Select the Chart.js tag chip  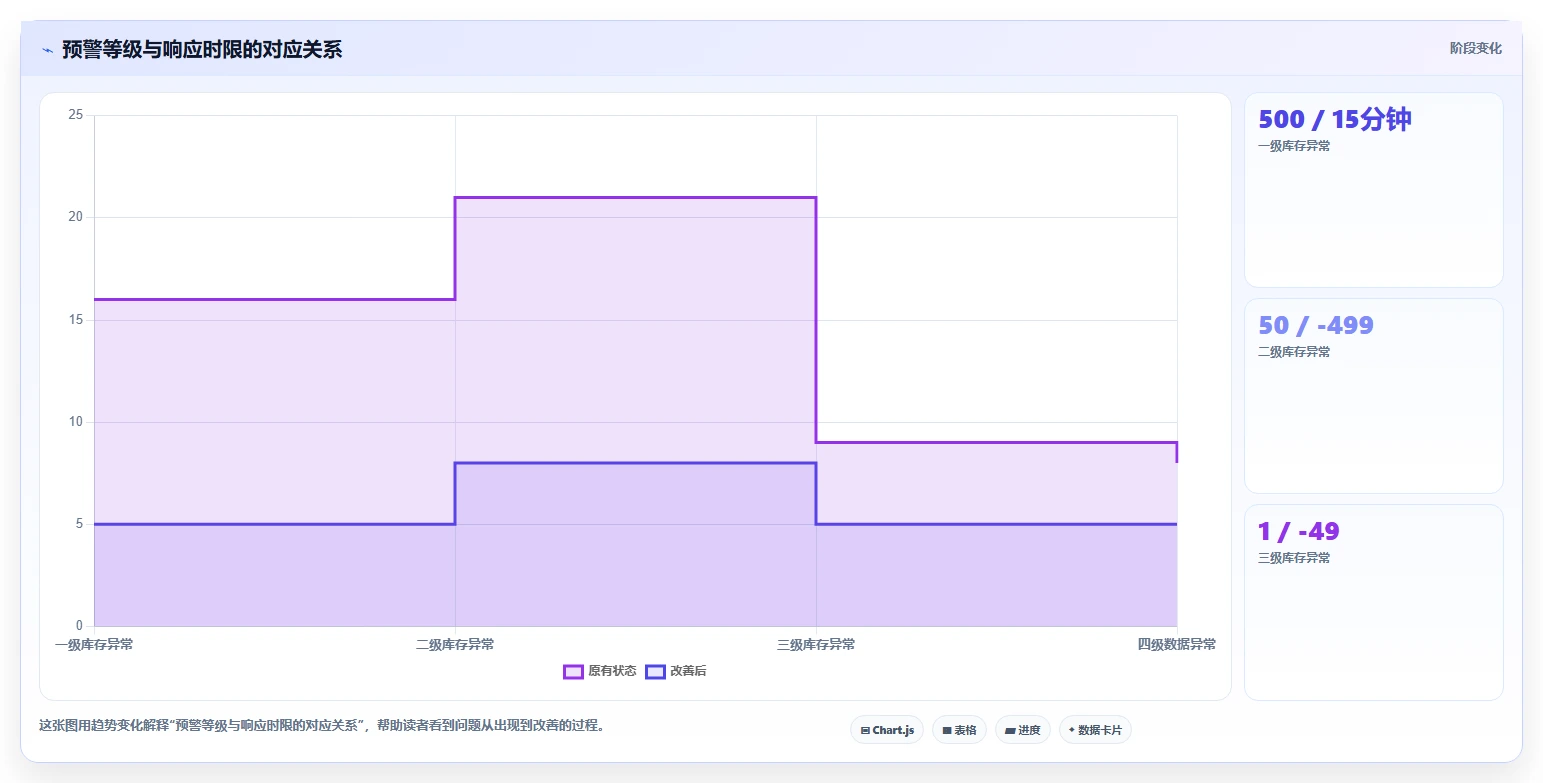coord(887,730)
